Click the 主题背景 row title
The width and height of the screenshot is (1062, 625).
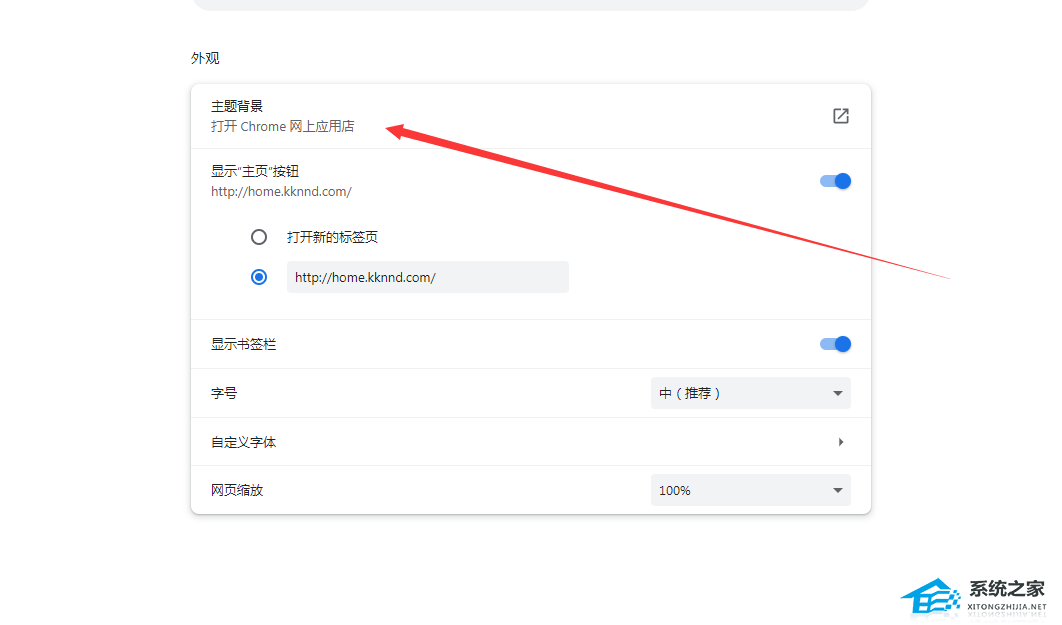pos(237,106)
